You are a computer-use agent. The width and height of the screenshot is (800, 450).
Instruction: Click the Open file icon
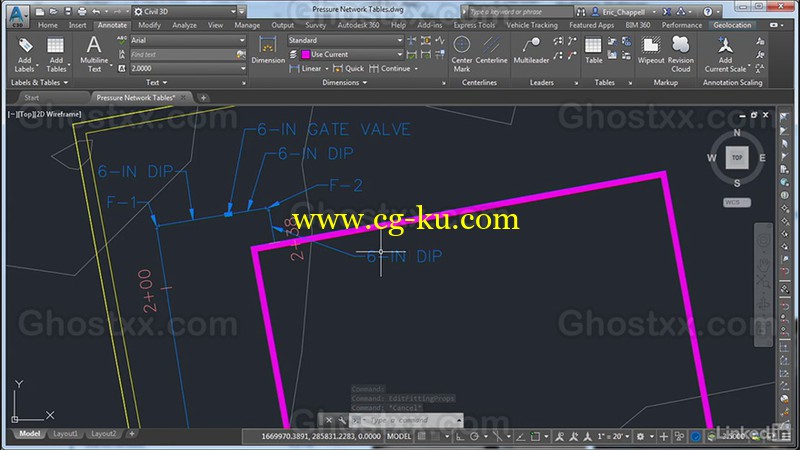(x=54, y=11)
